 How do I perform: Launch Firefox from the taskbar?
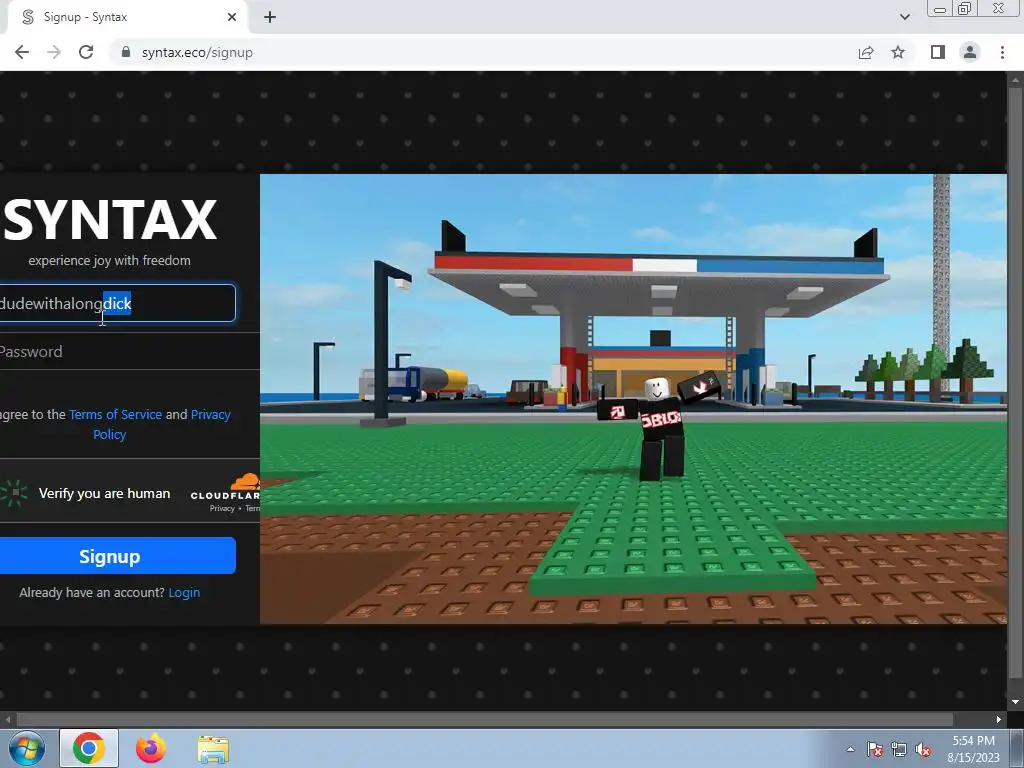tap(151, 748)
